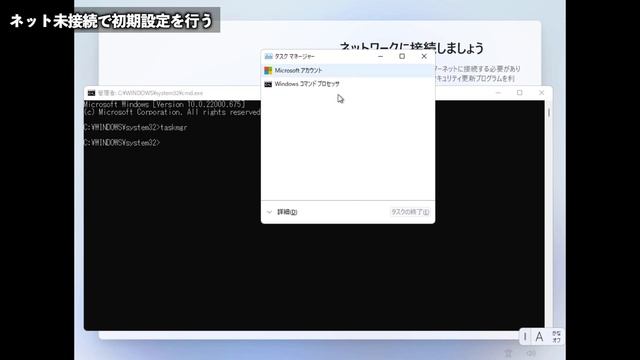Close the Task Manager window
This screenshot has width=640, height=360.
click(x=424, y=56)
